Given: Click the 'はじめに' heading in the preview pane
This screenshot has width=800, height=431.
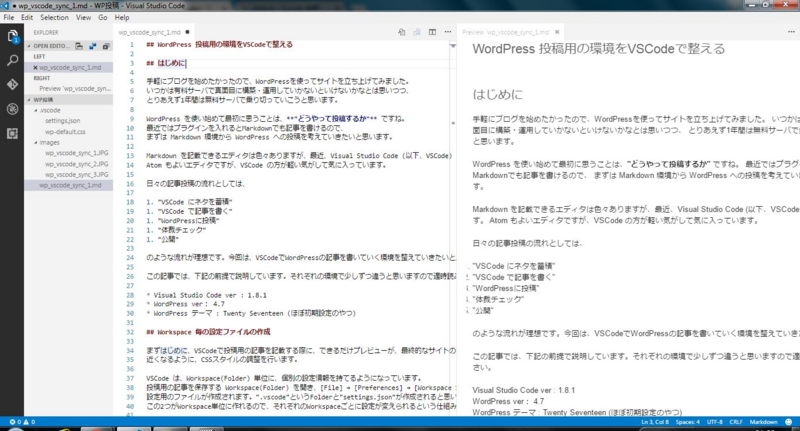Looking at the screenshot, I should coord(497,94).
